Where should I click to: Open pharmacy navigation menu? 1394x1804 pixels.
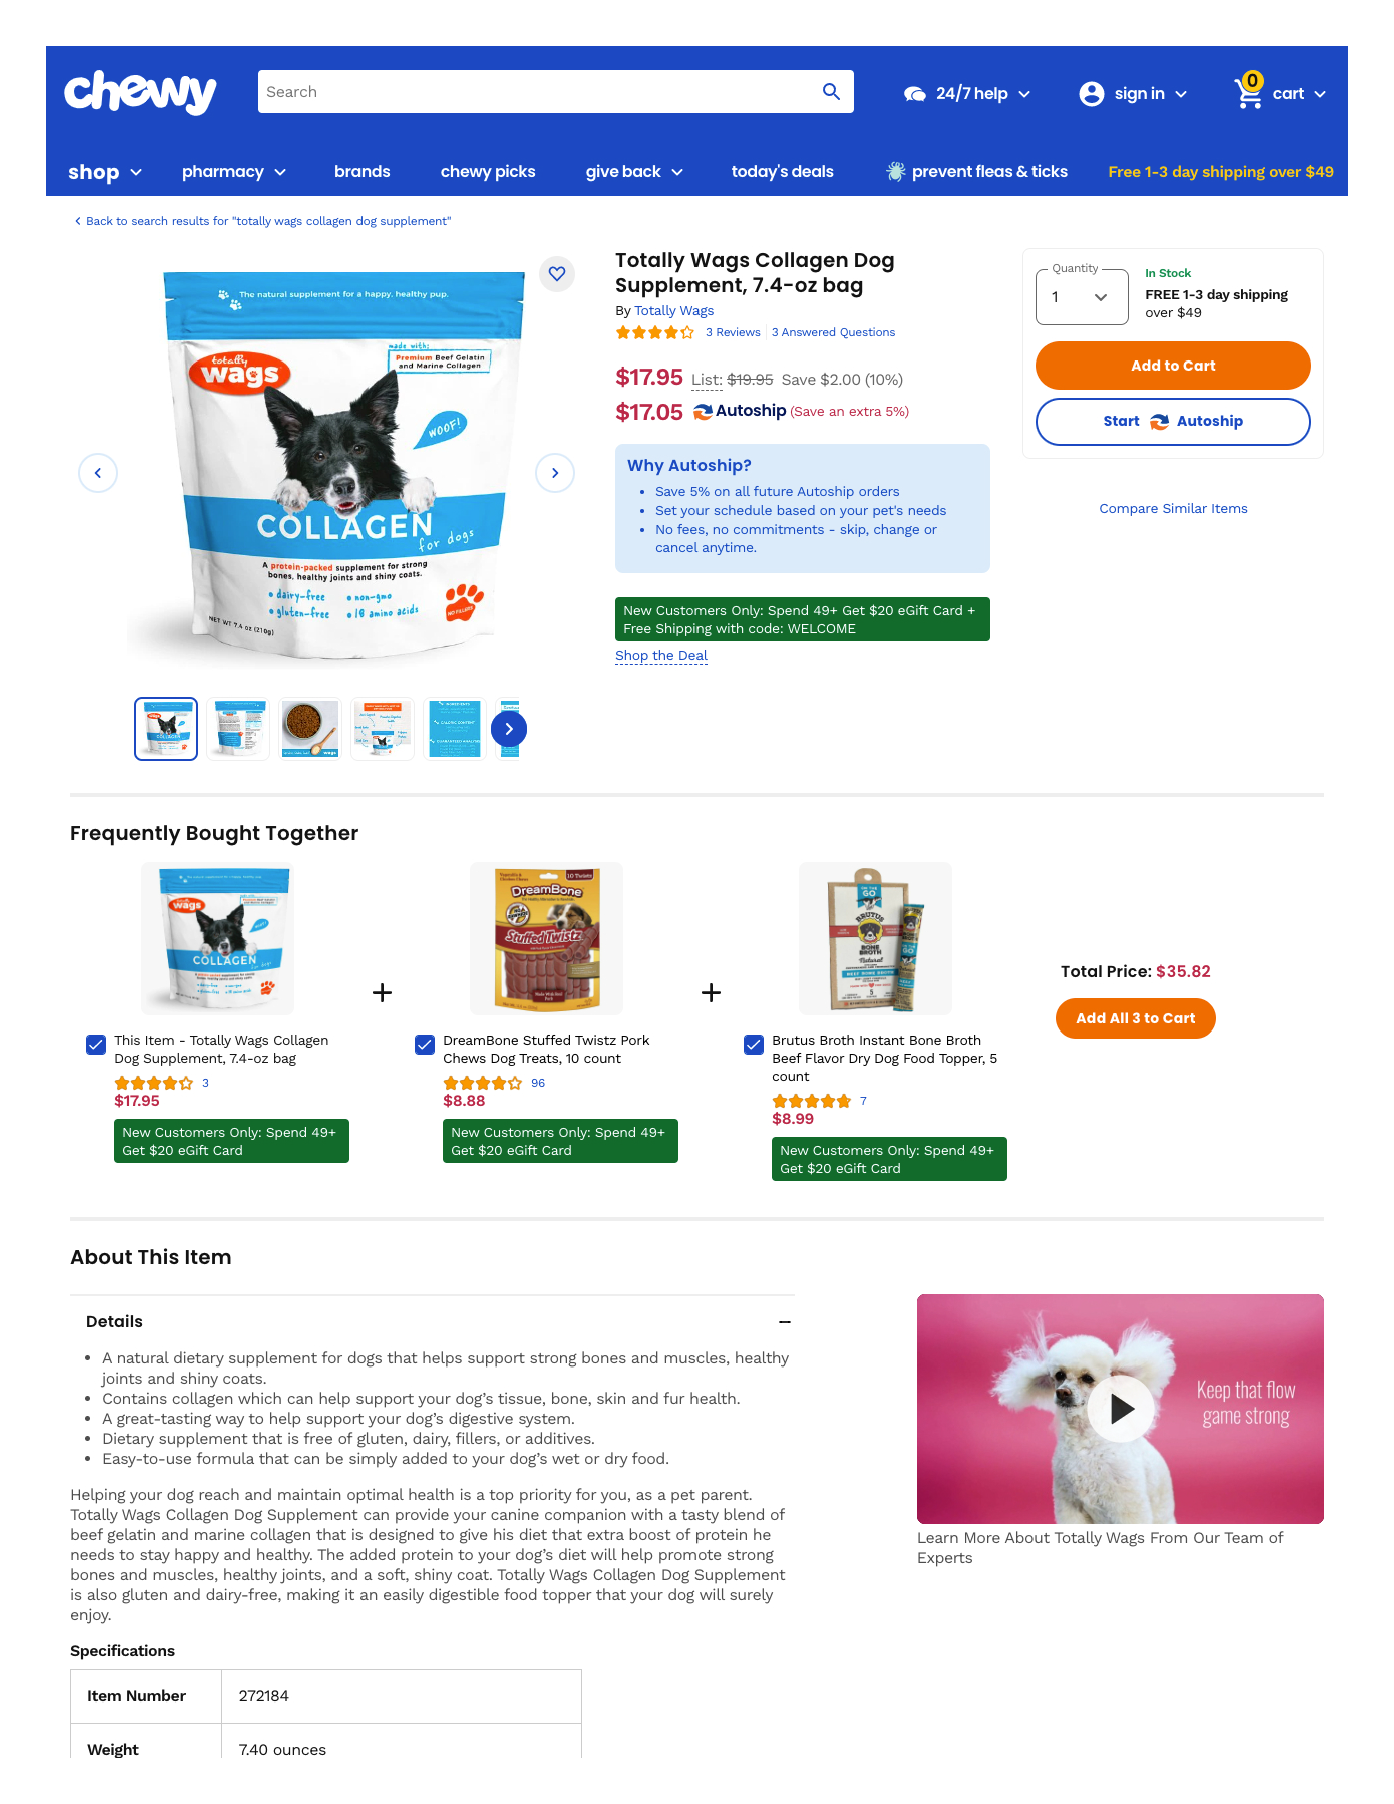click(x=234, y=172)
